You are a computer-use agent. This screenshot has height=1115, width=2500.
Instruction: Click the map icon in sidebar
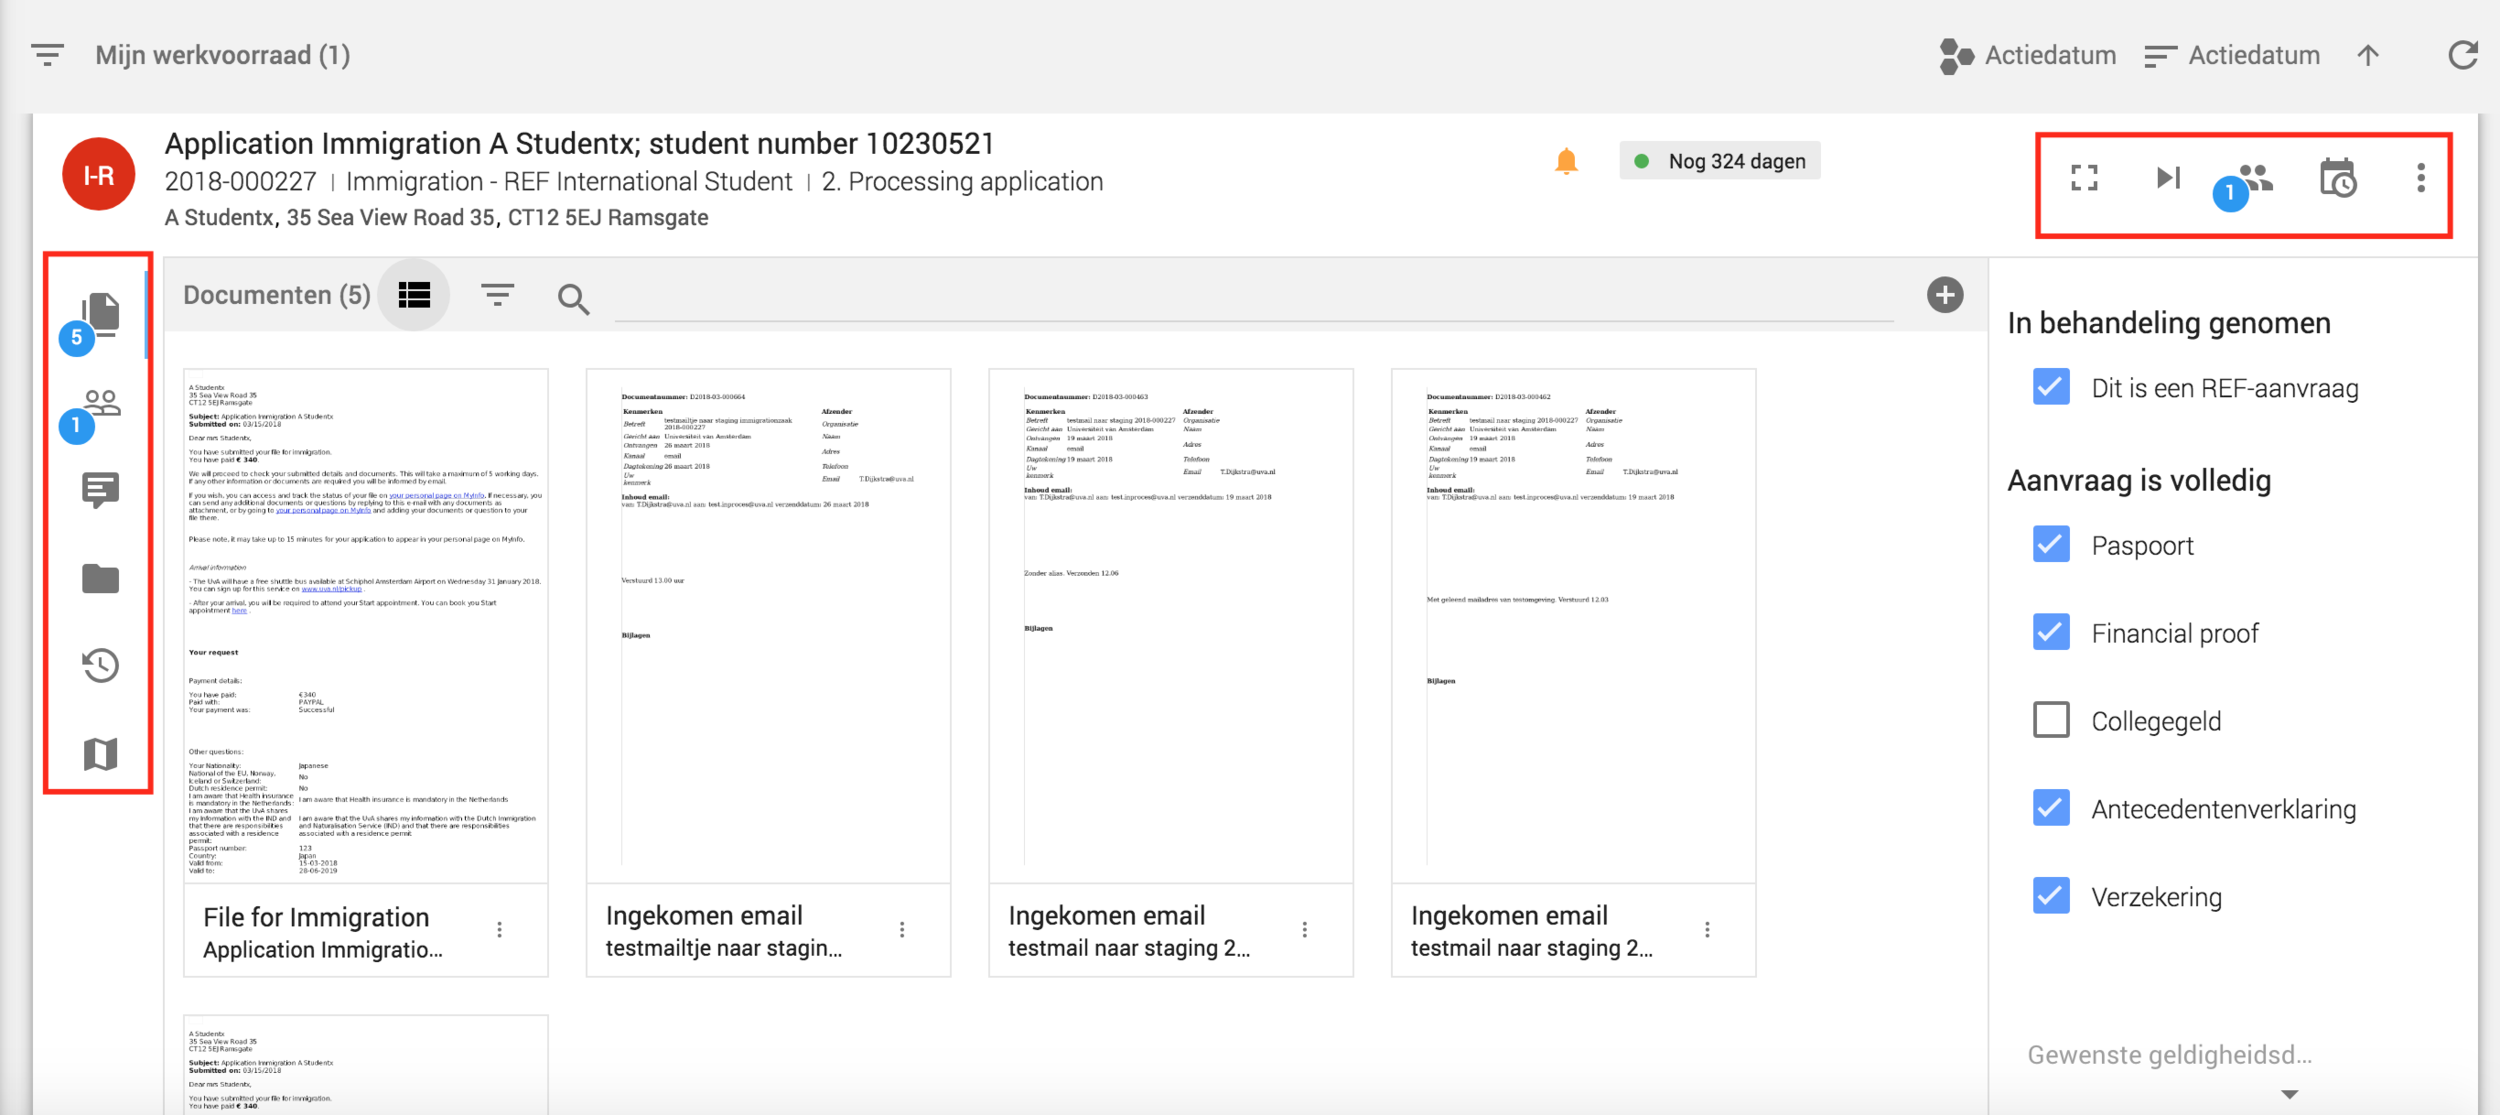coord(100,753)
